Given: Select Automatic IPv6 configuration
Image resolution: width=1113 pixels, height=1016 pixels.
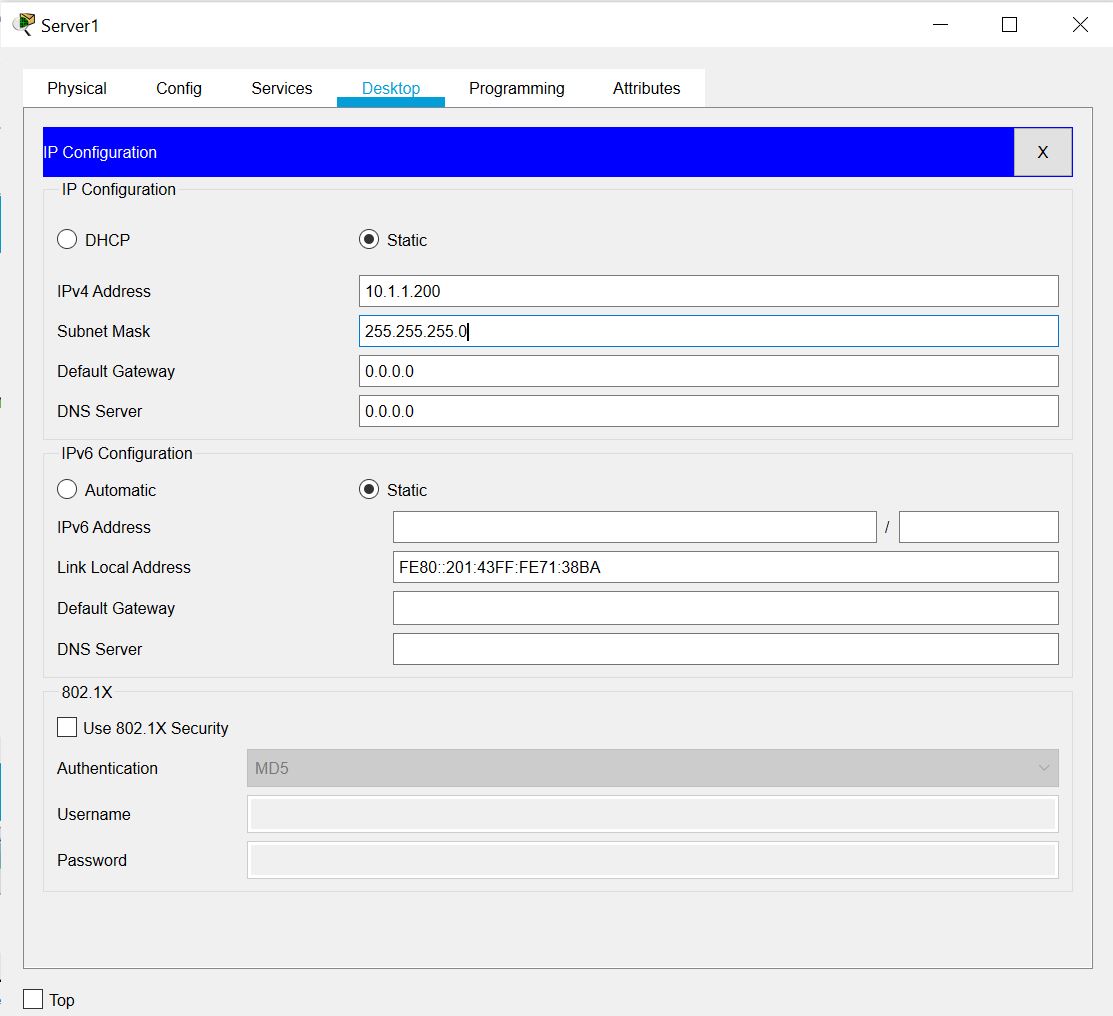Looking at the screenshot, I should pos(67,489).
